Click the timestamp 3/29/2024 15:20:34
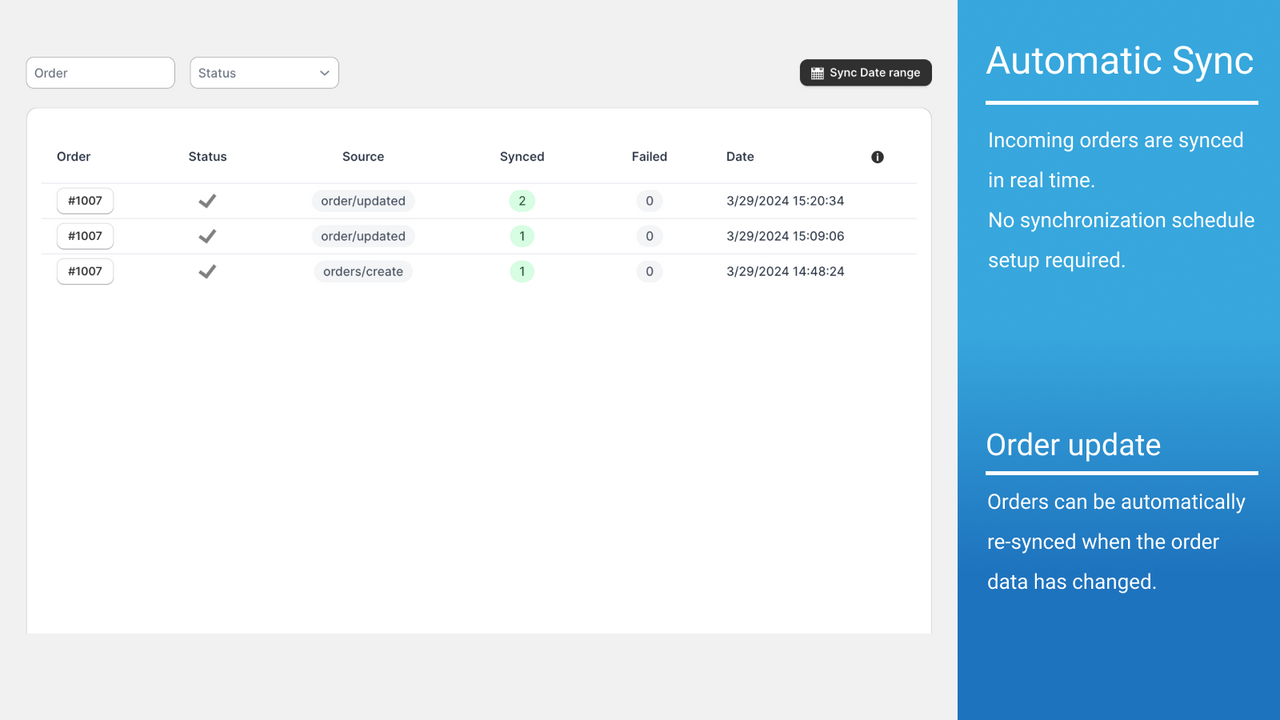The height and width of the screenshot is (720, 1280). click(786, 200)
